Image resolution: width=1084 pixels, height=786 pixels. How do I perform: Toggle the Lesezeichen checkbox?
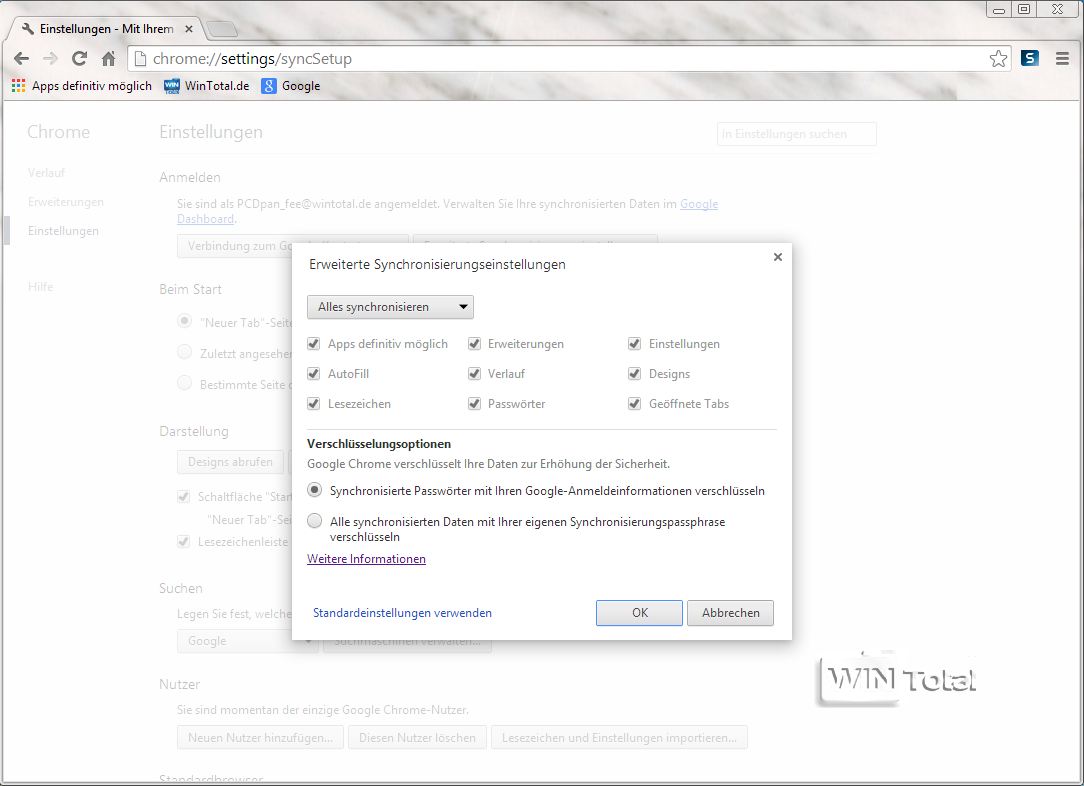314,404
